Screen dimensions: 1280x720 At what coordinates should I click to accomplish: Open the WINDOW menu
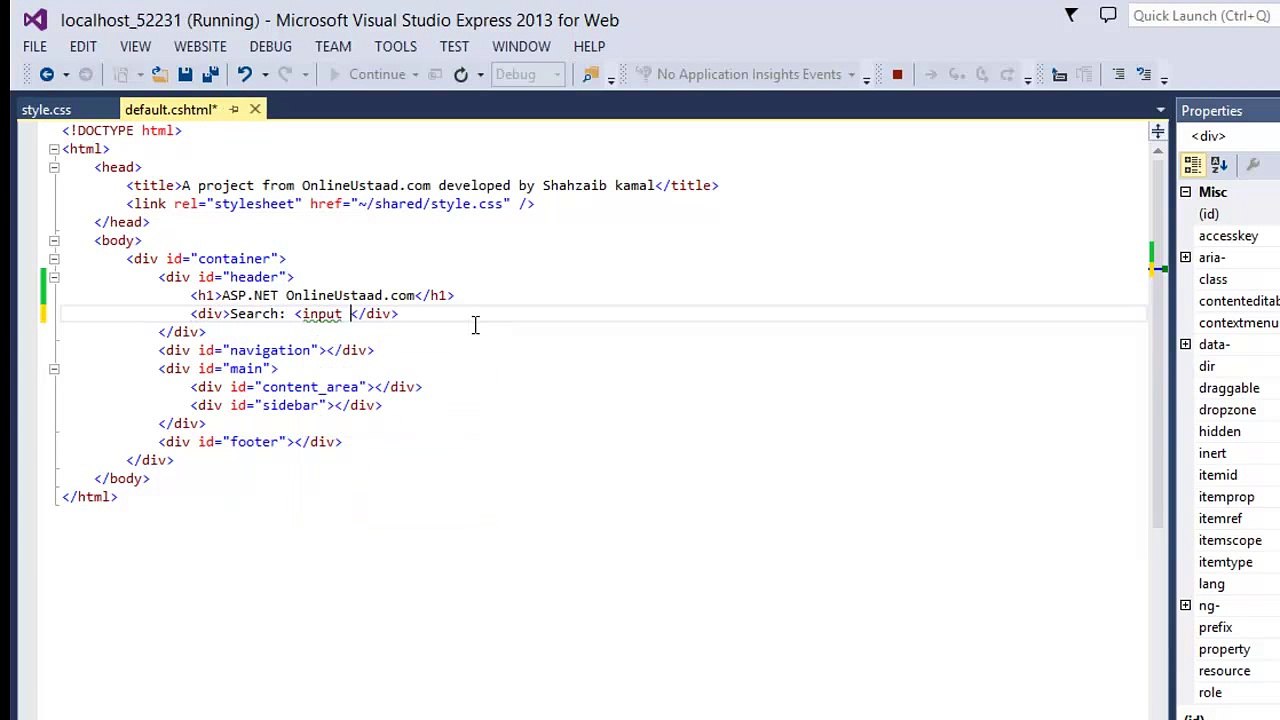point(521,46)
